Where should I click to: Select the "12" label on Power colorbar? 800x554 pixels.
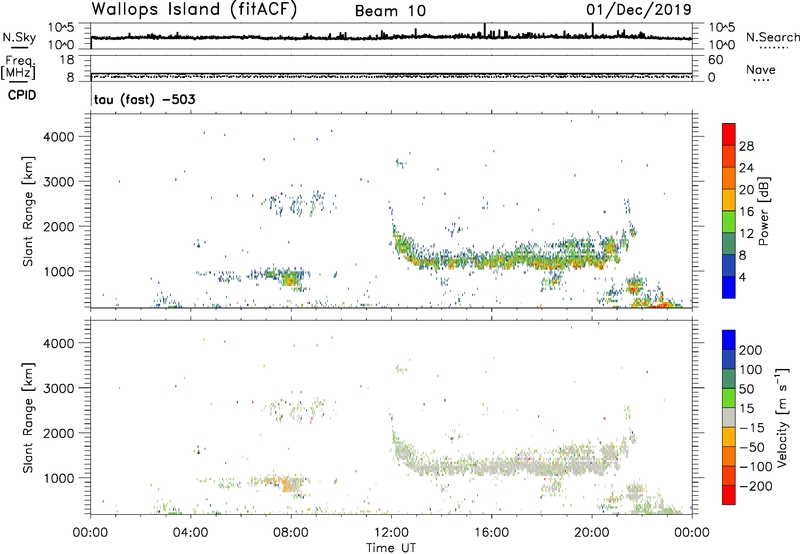pos(746,234)
